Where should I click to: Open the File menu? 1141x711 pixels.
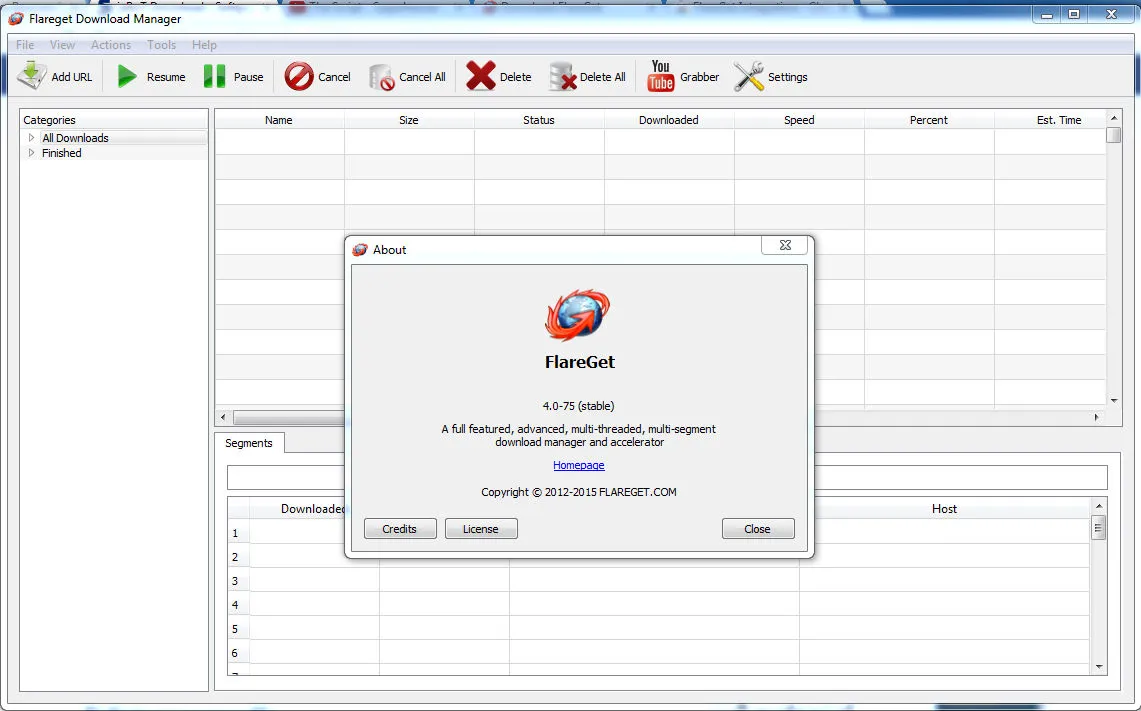point(25,45)
